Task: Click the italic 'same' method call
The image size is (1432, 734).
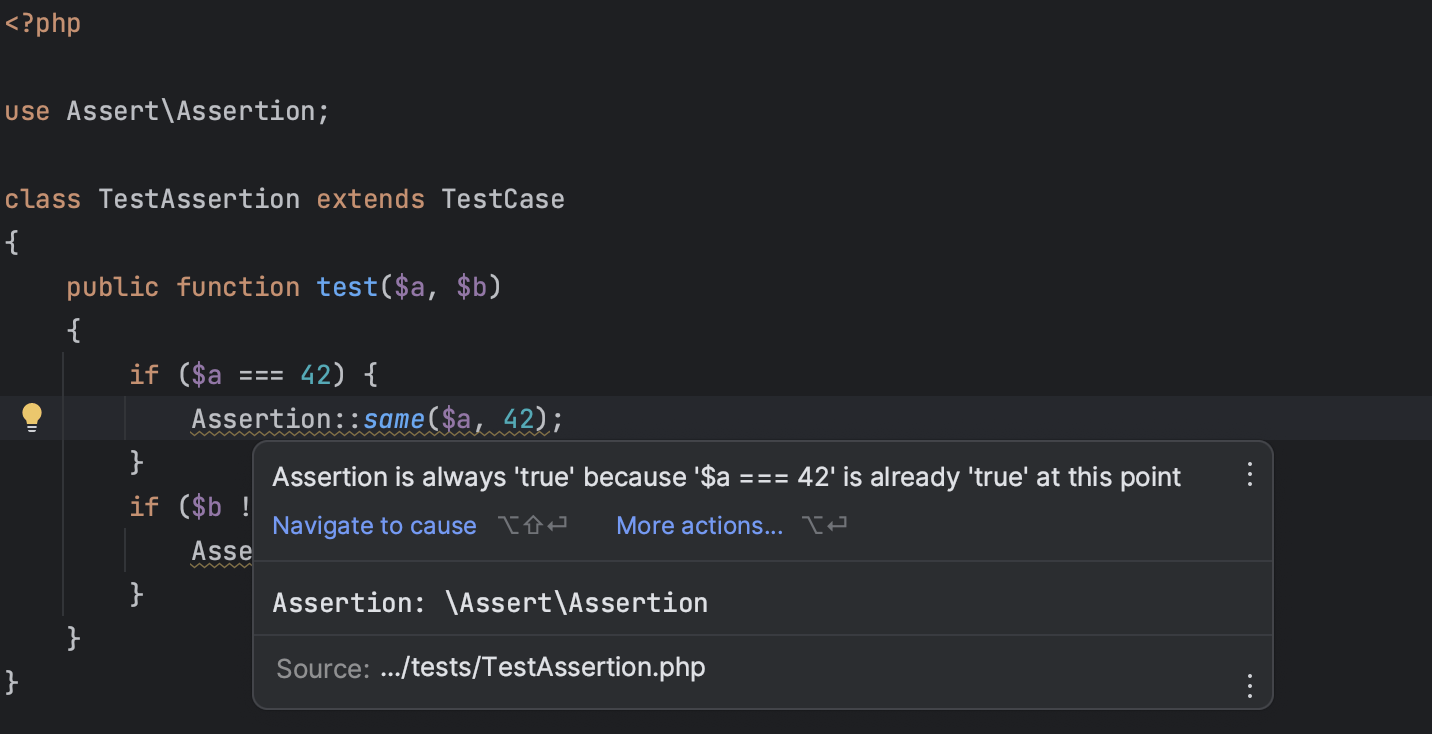Action: (x=394, y=419)
